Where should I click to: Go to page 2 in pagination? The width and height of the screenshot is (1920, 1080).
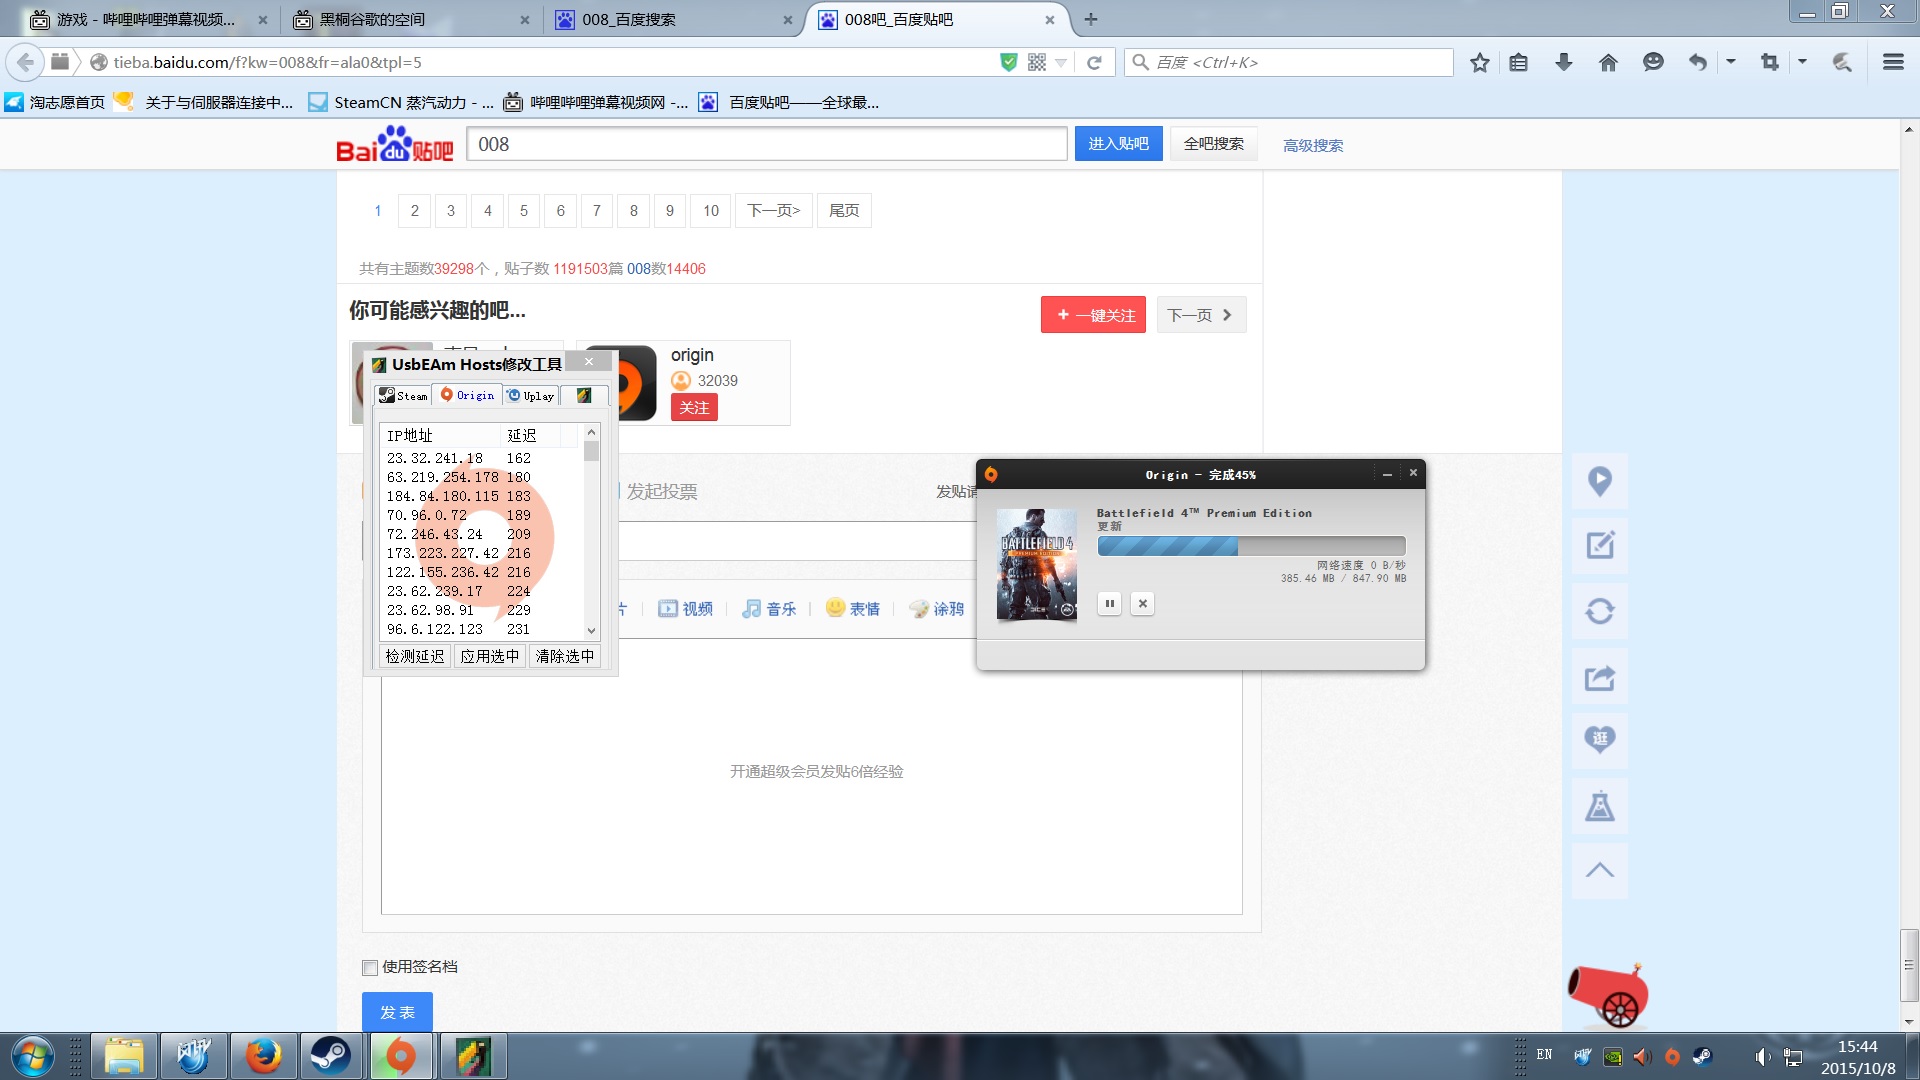click(x=414, y=210)
